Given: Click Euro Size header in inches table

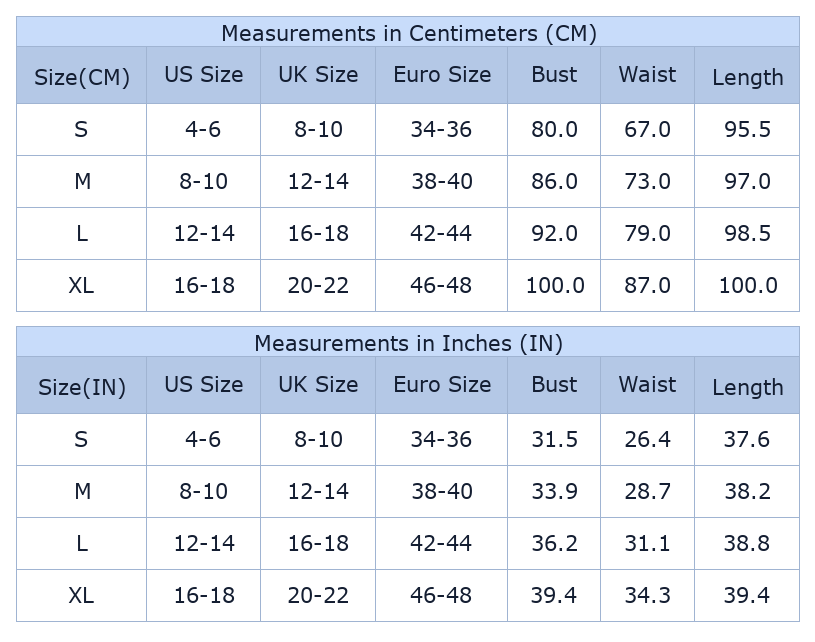Looking at the screenshot, I should pos(442,385).
